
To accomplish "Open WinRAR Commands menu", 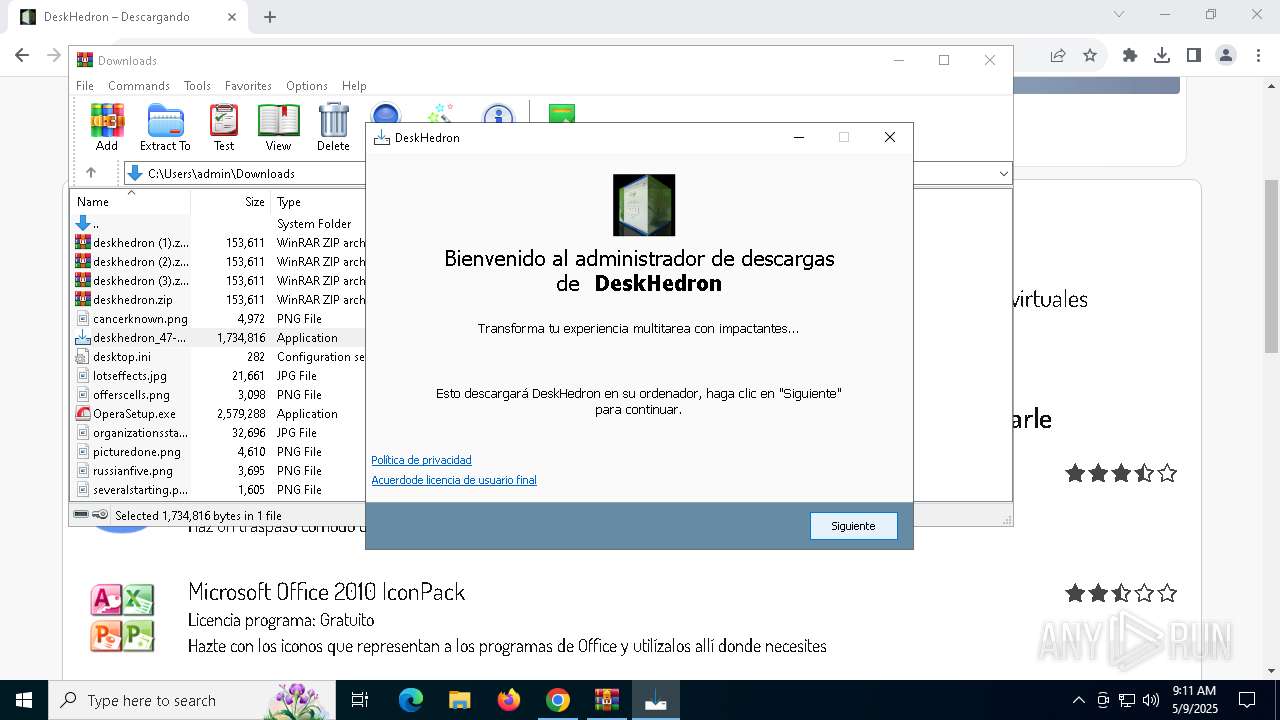I will click(139, 86).
